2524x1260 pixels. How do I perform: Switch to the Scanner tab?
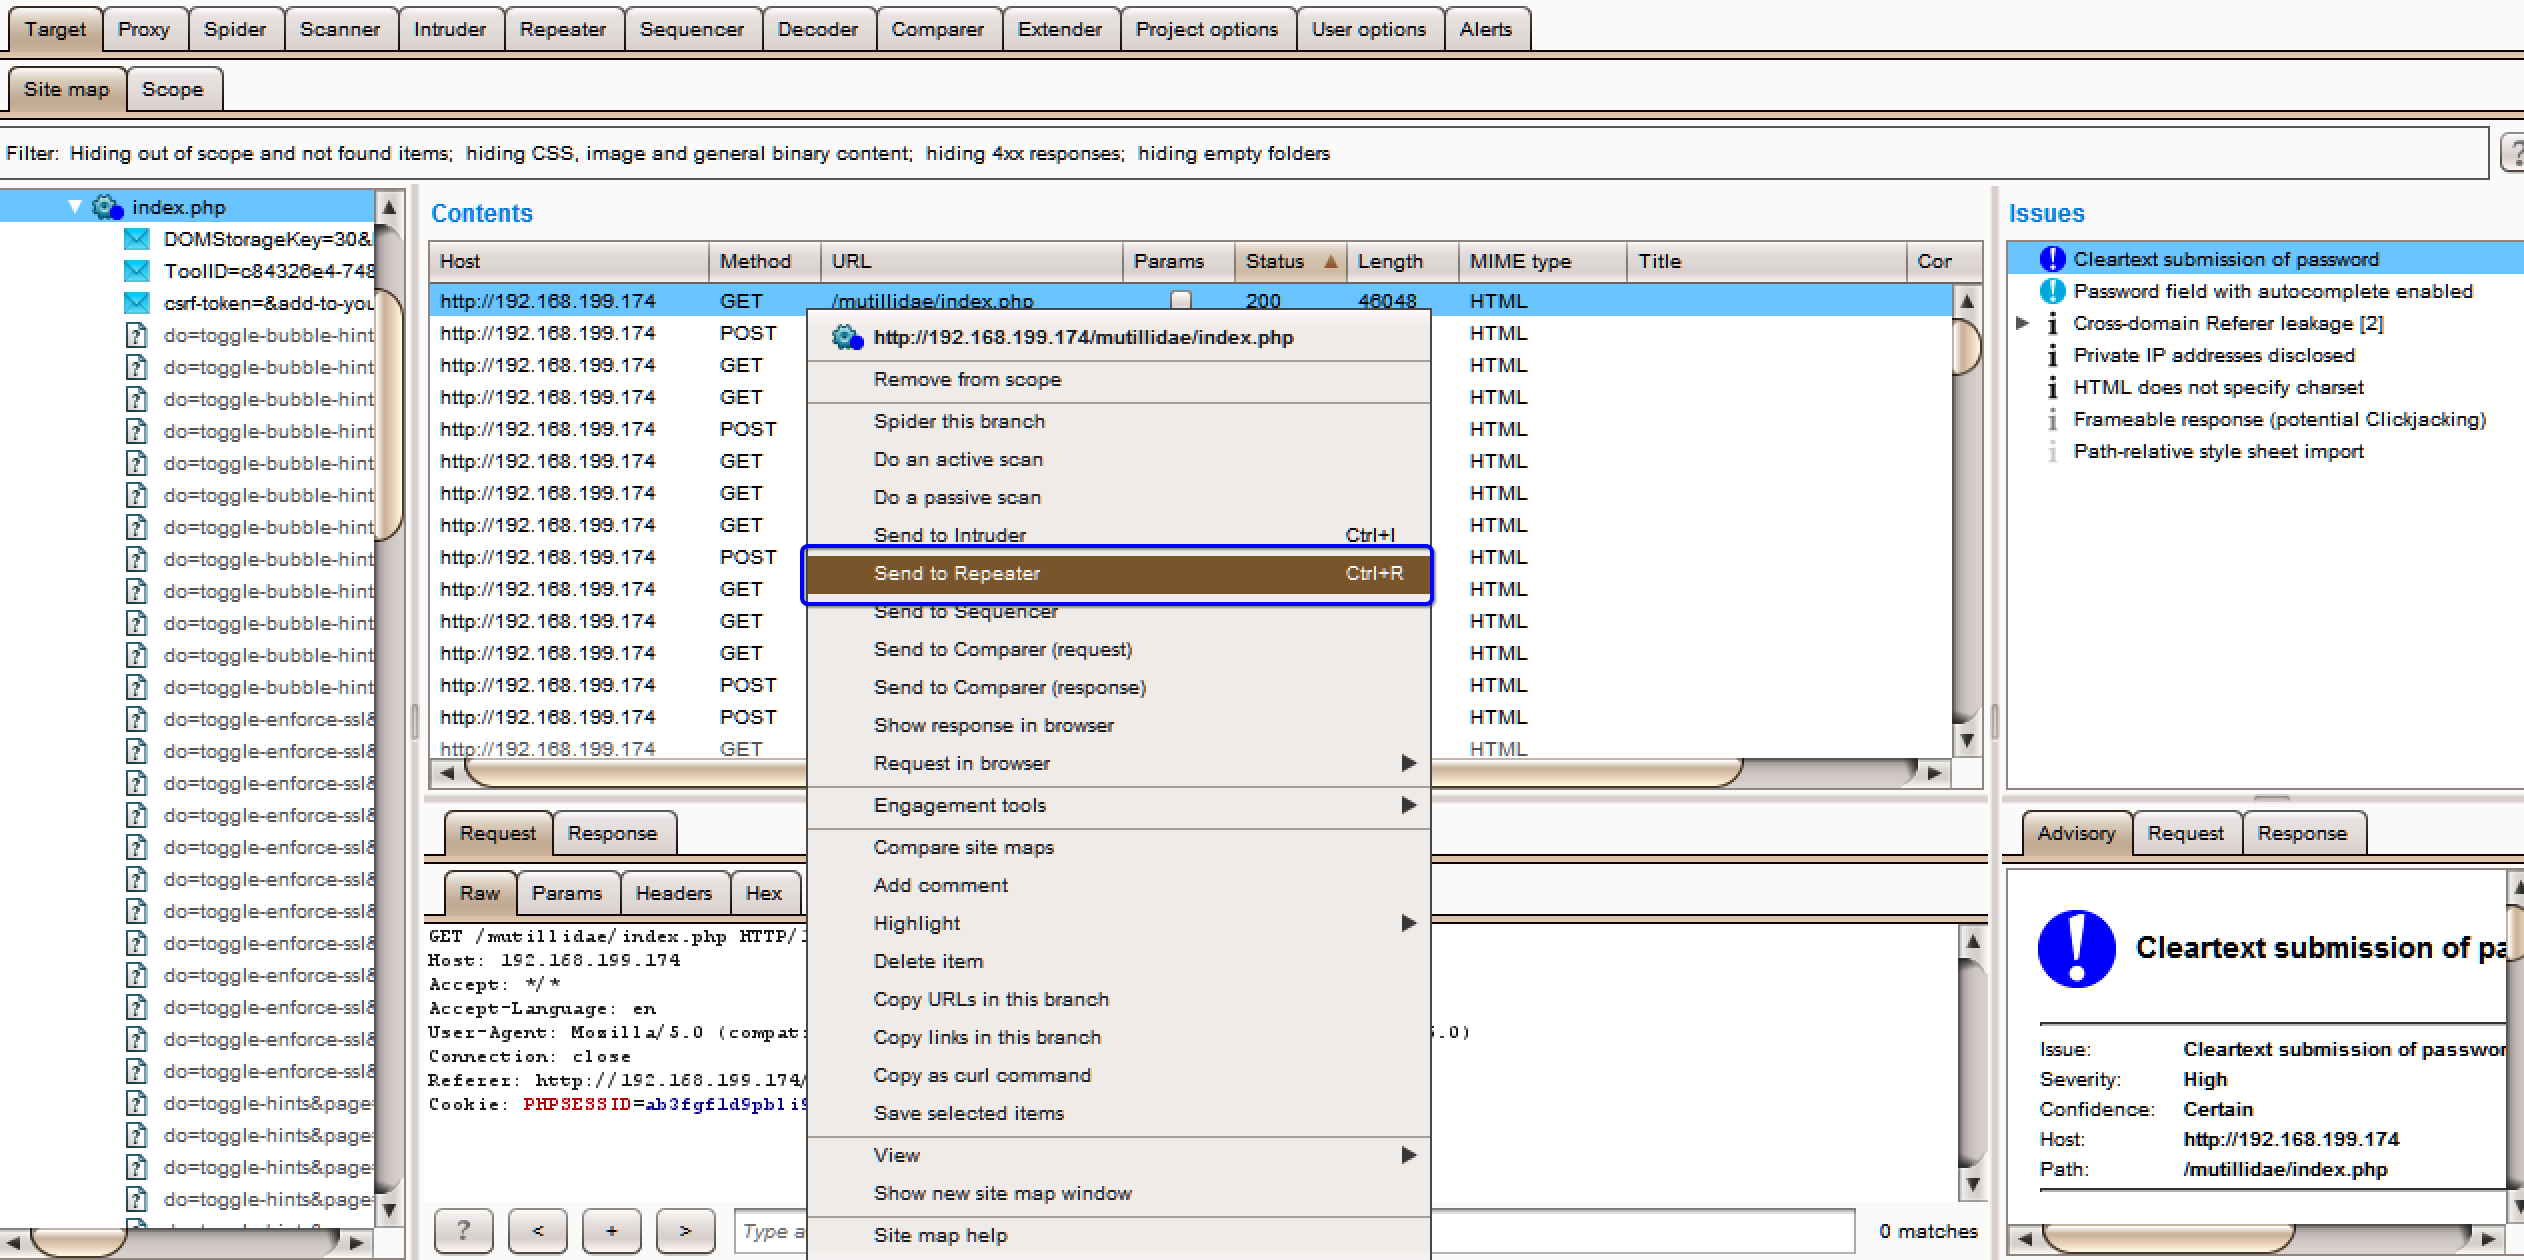pos(340,28)
